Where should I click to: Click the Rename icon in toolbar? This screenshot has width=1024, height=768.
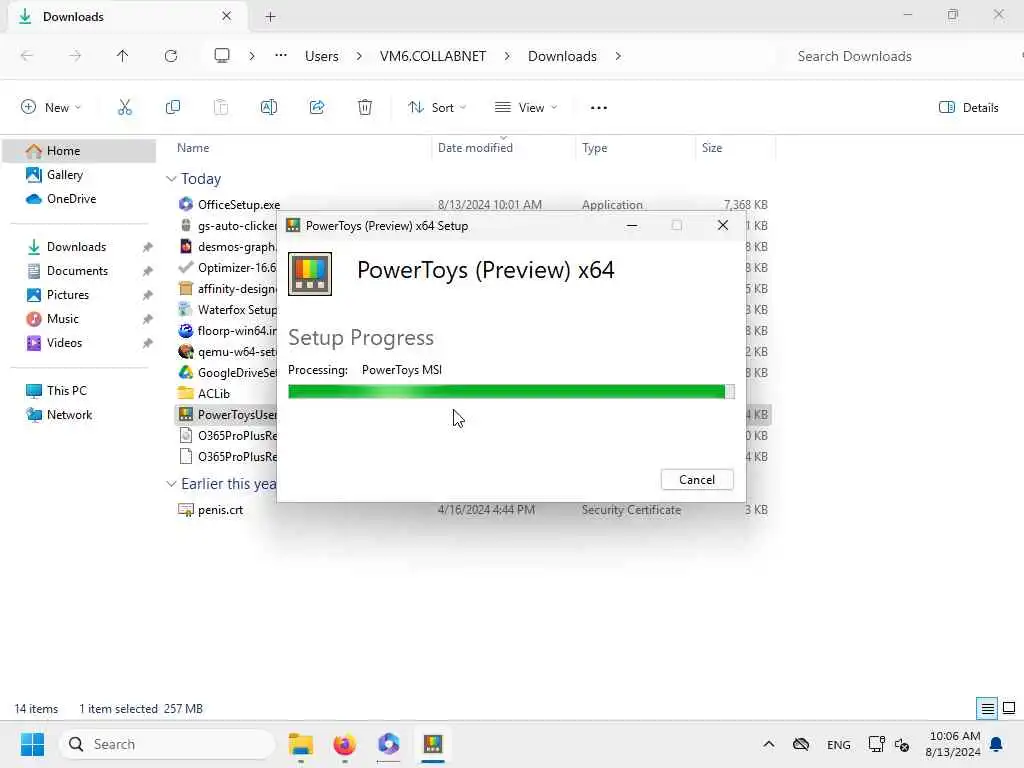pos(268,107)
